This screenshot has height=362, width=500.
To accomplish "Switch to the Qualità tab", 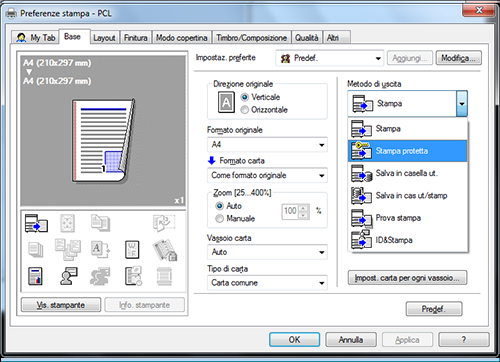I will coord(307,38).
